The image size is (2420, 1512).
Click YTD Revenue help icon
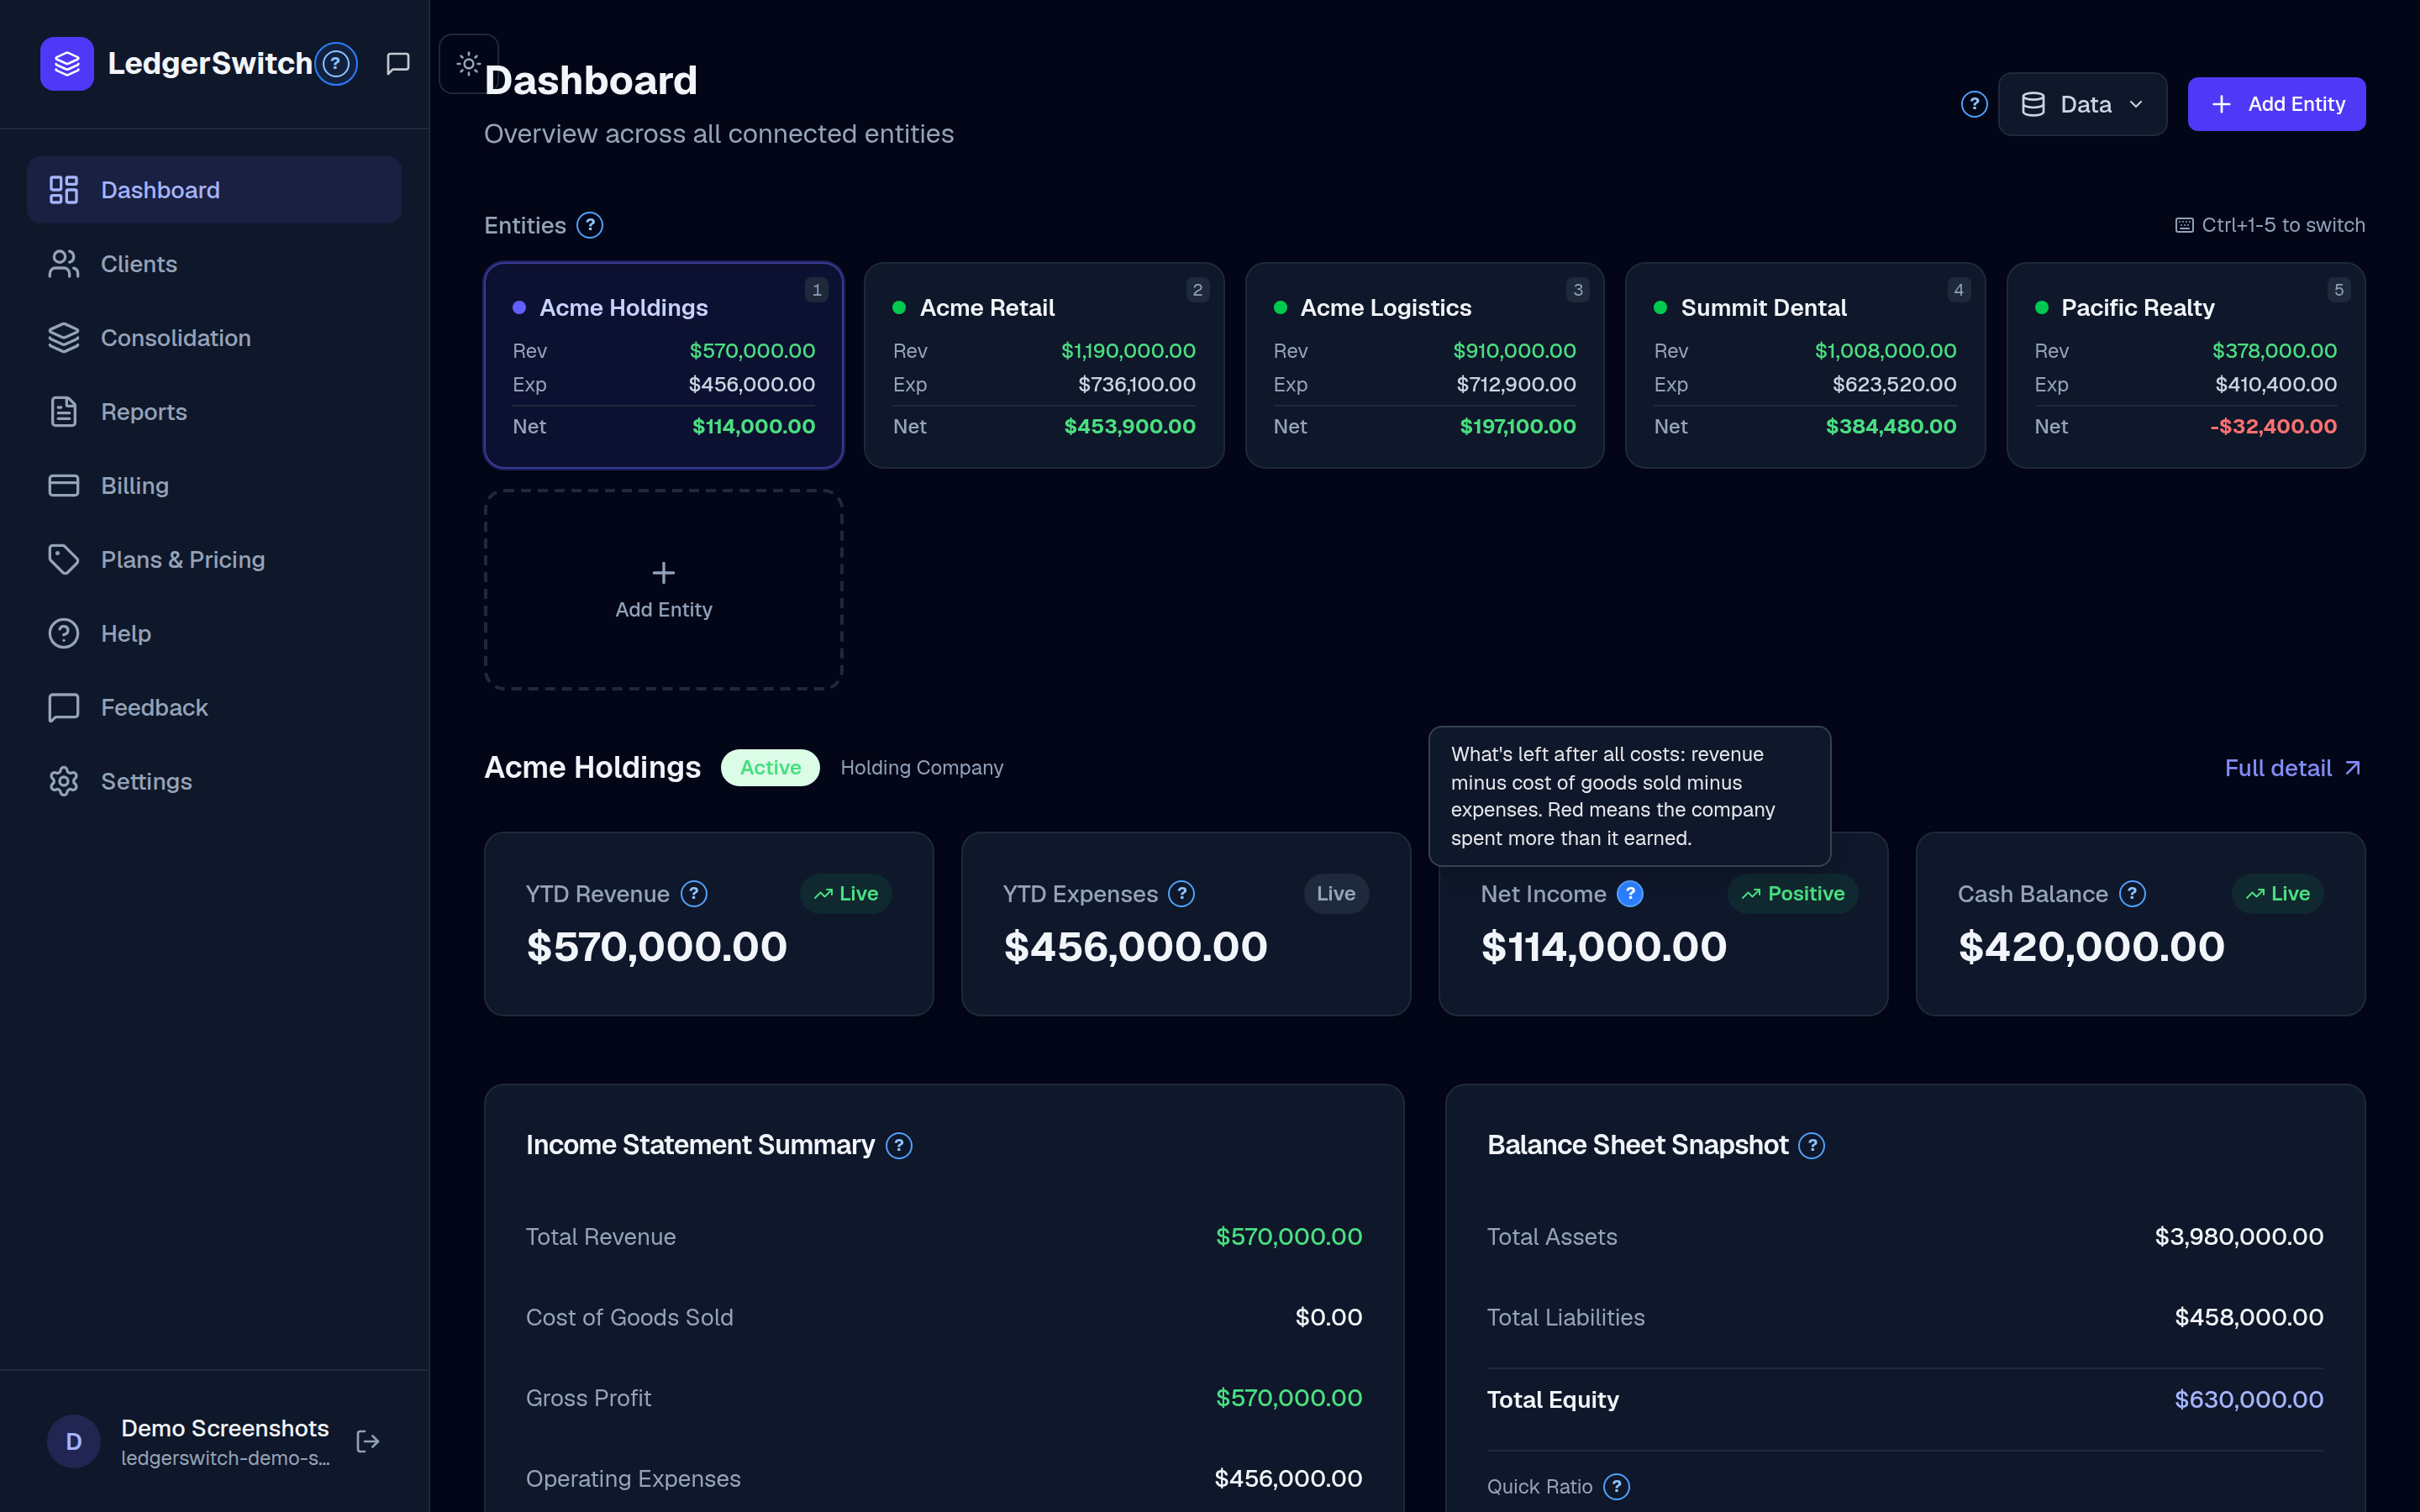pyautogui.click(x=694, y=894)
